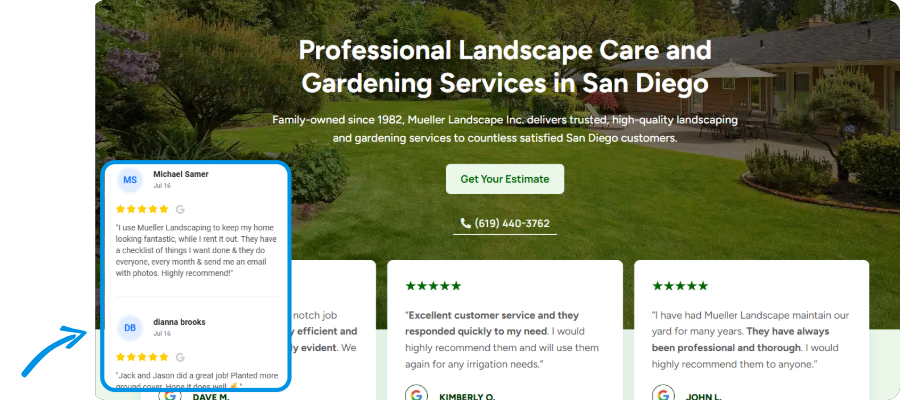Viewport: 900px width, 400px height.
Task: Click the Google icon in Michael Samer's review
Action: pyautogui.click(x=180, y=209)
